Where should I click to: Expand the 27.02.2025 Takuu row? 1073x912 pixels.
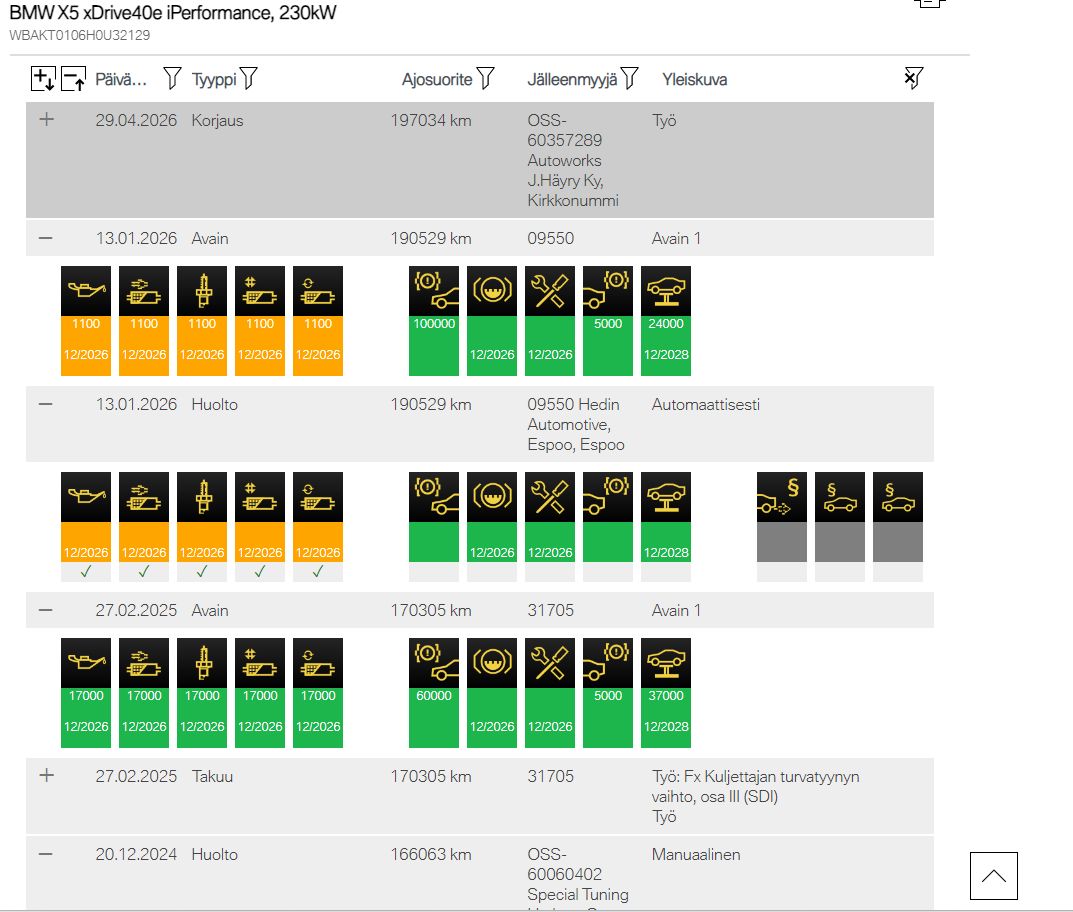pyautogui.click(x=47, y=776)
